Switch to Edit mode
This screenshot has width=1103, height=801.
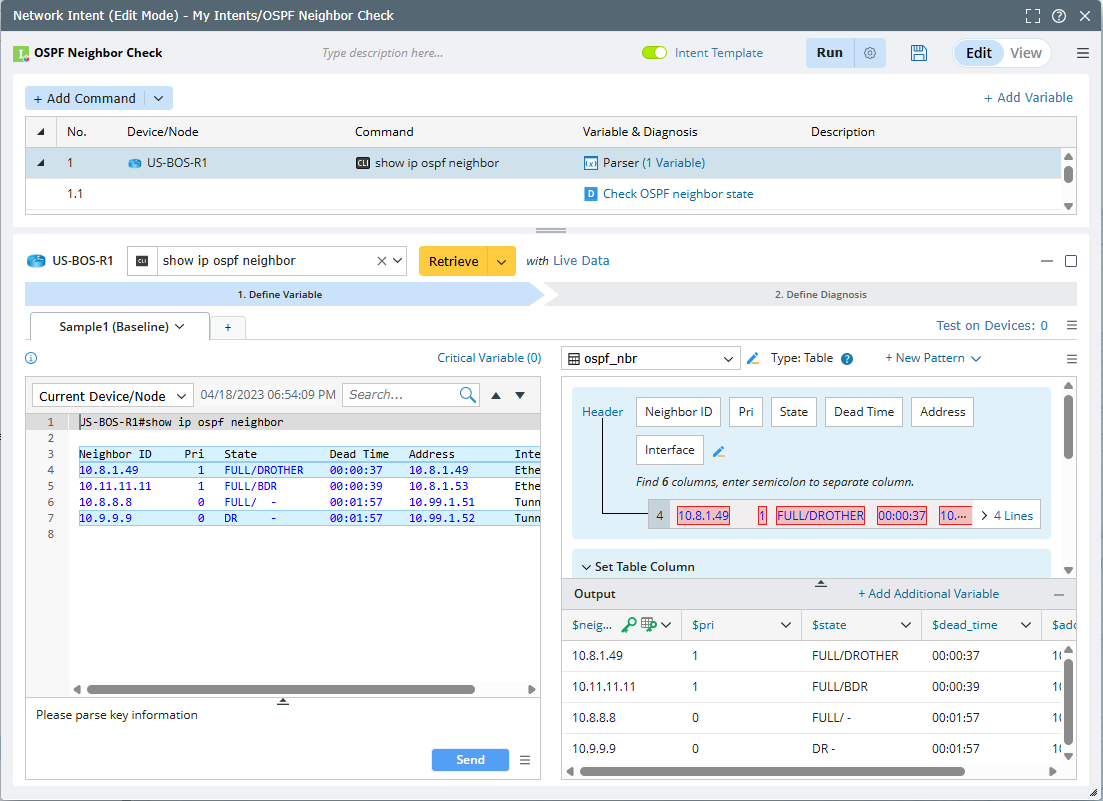click(x=978, y=53)
